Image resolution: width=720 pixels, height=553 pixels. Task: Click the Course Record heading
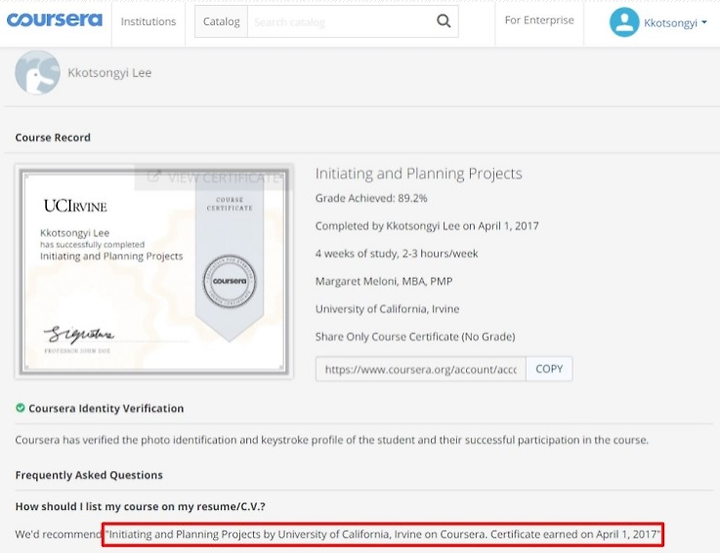(x=53, y=137)
